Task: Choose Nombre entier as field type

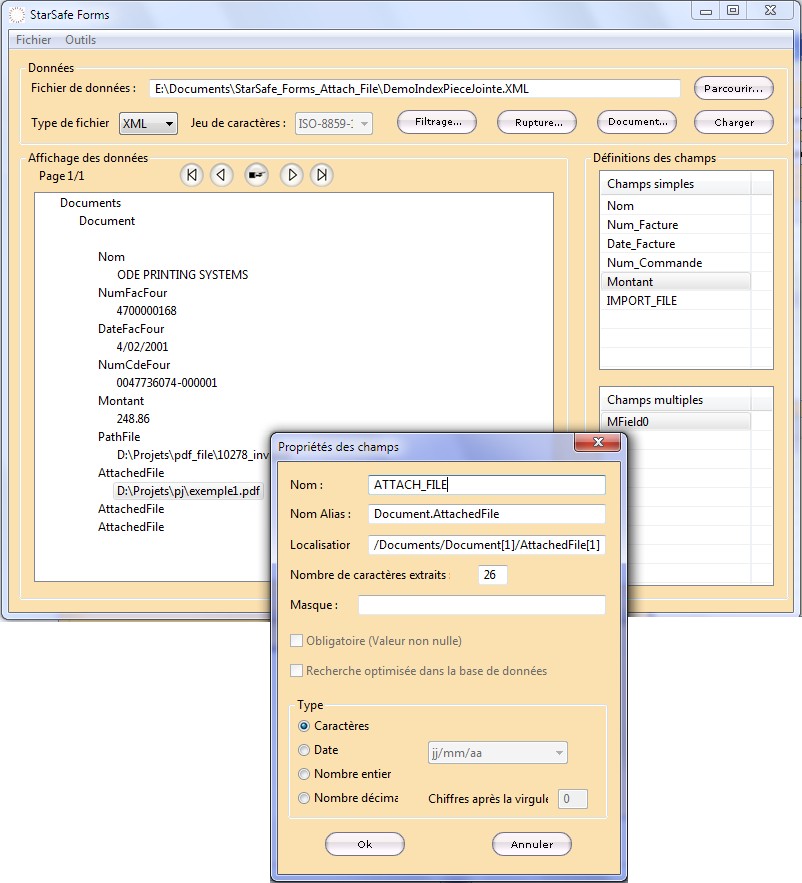Action: [x=304, y=774]
